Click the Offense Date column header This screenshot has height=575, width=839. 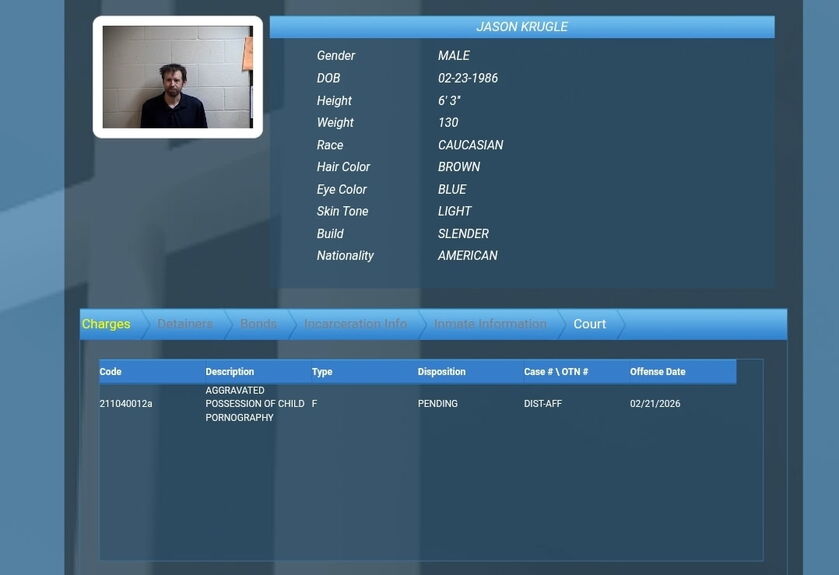pyautogui.click(x=658, y=372)
